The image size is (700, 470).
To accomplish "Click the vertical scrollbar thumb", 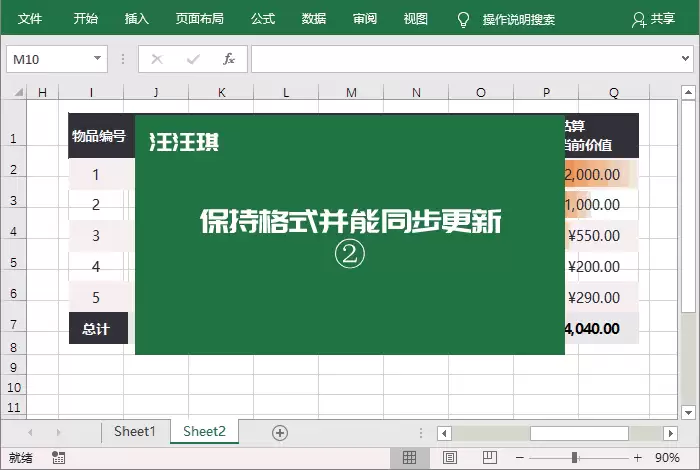I will point(688,206).
